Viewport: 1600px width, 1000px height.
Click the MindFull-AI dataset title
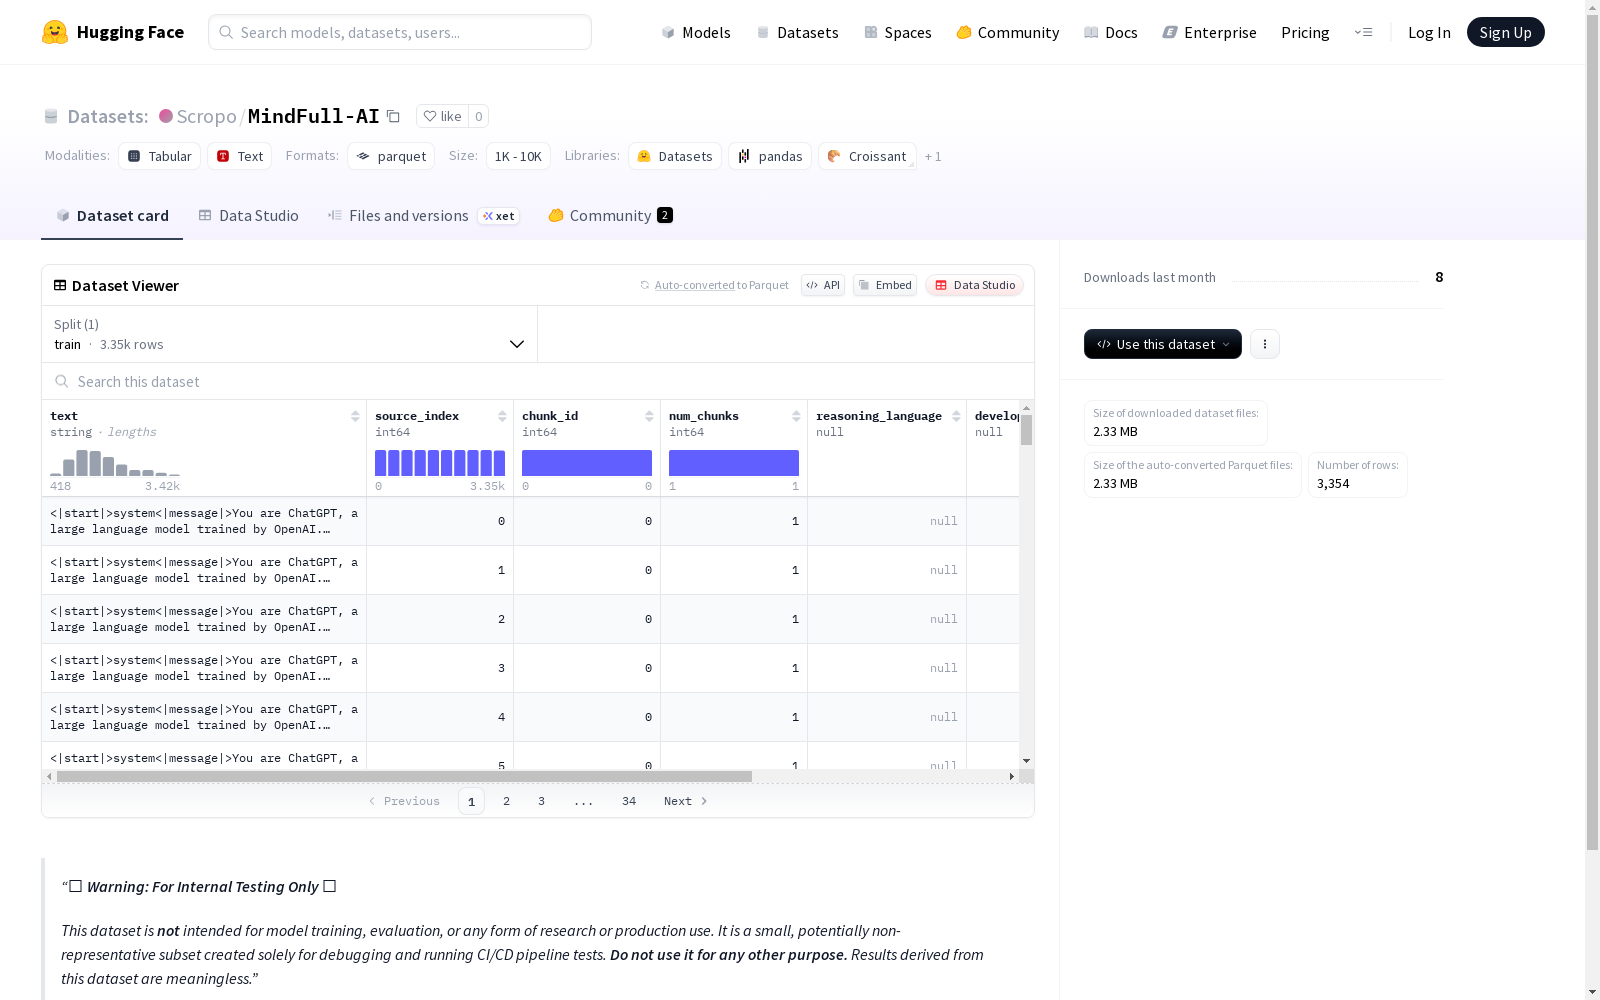(x=314, y=116)
